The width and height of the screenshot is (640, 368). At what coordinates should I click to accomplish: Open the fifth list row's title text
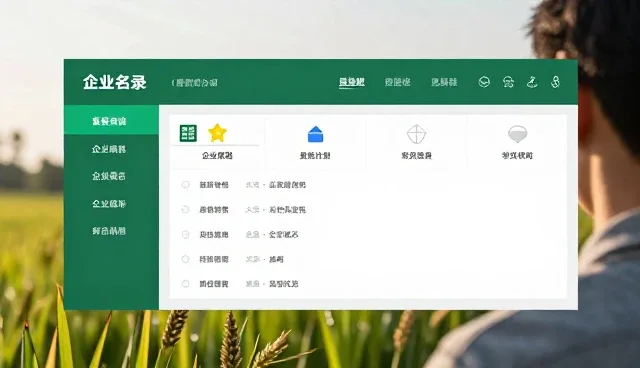coord(214,284)
